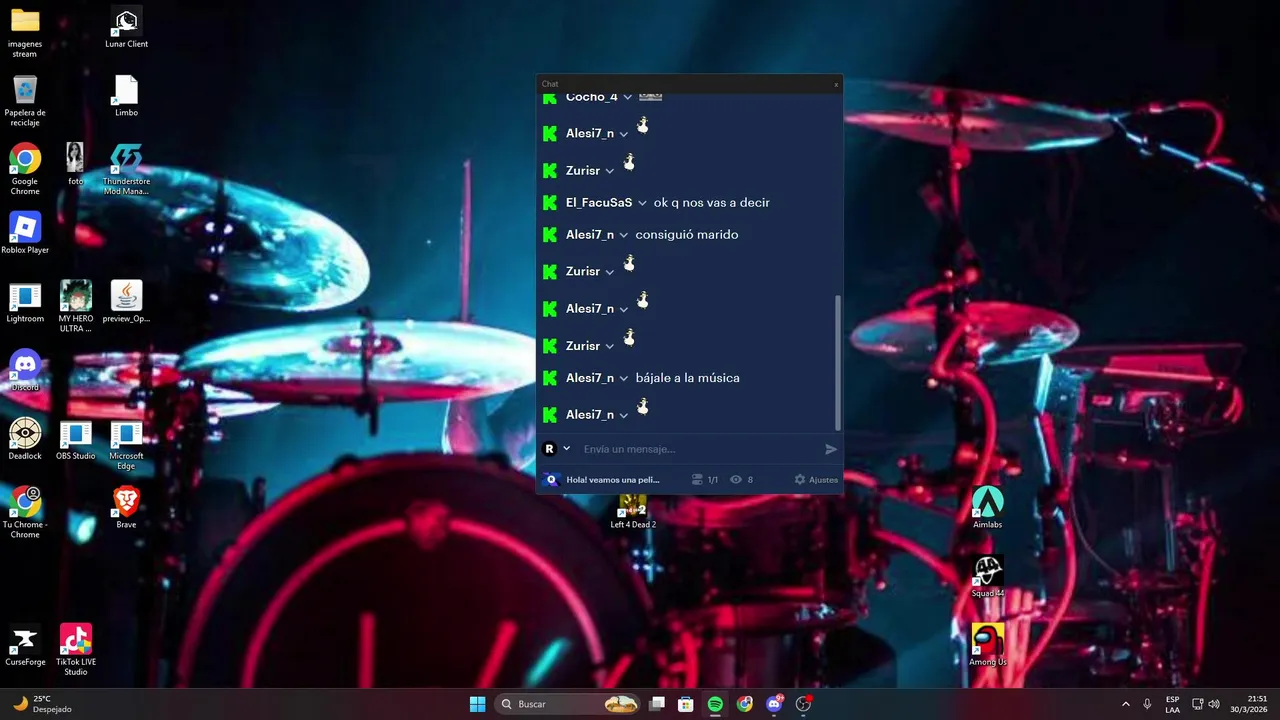Expand the identity dropdown next to R badge
The width and height of the screenshot is (1280, 720).
(567, 449)
